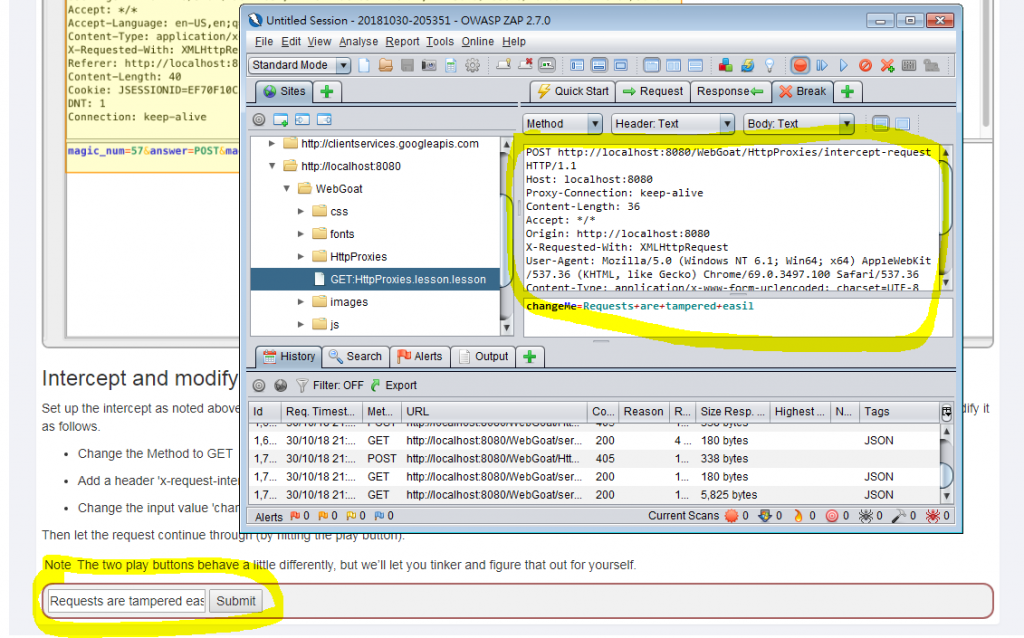Click Submit button on WebGoat page
This screenshot has width=1024, height=638.
(x=236, y=601)
